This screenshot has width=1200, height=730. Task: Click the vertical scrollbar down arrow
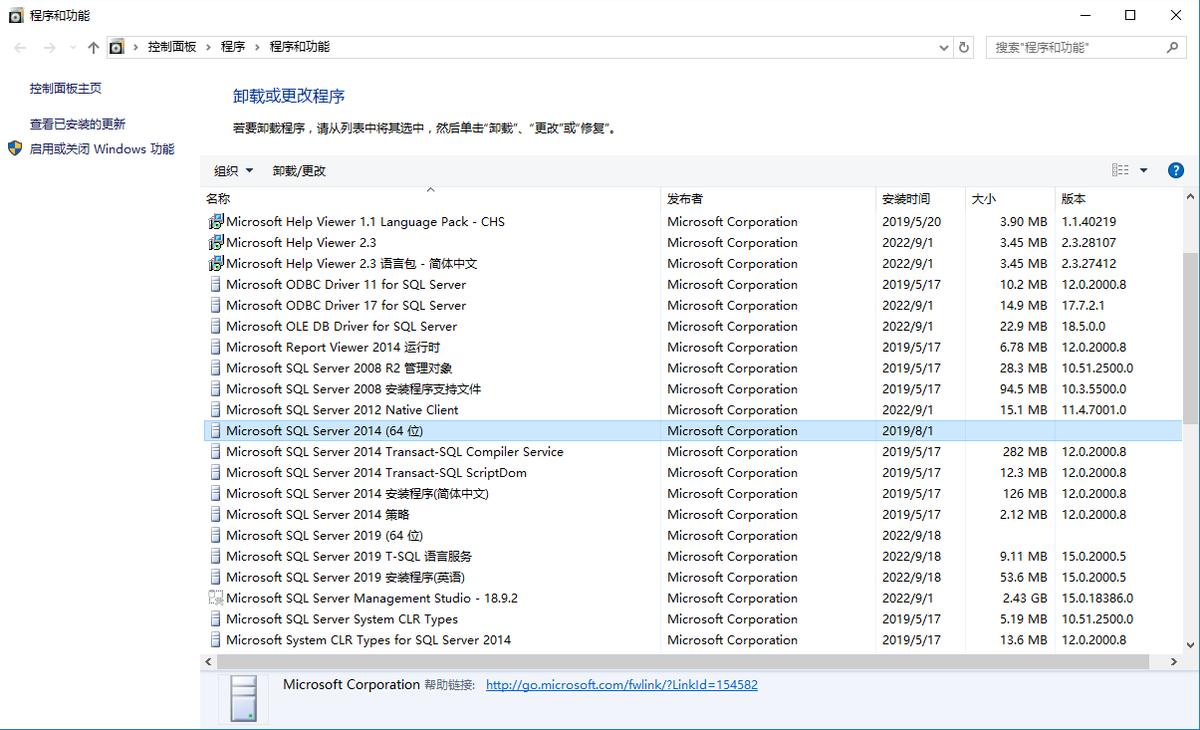(1190, 645)
